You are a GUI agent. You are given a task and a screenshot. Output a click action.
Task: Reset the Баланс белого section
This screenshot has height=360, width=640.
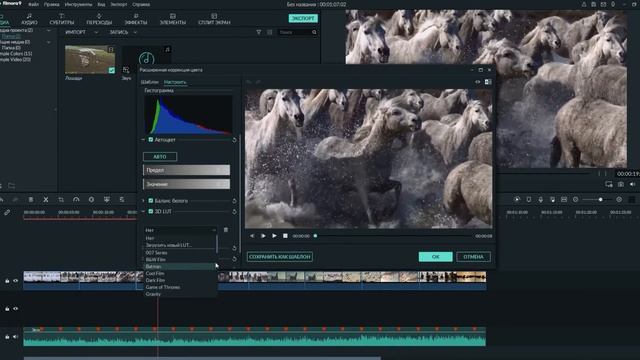(x=234, y=201)
